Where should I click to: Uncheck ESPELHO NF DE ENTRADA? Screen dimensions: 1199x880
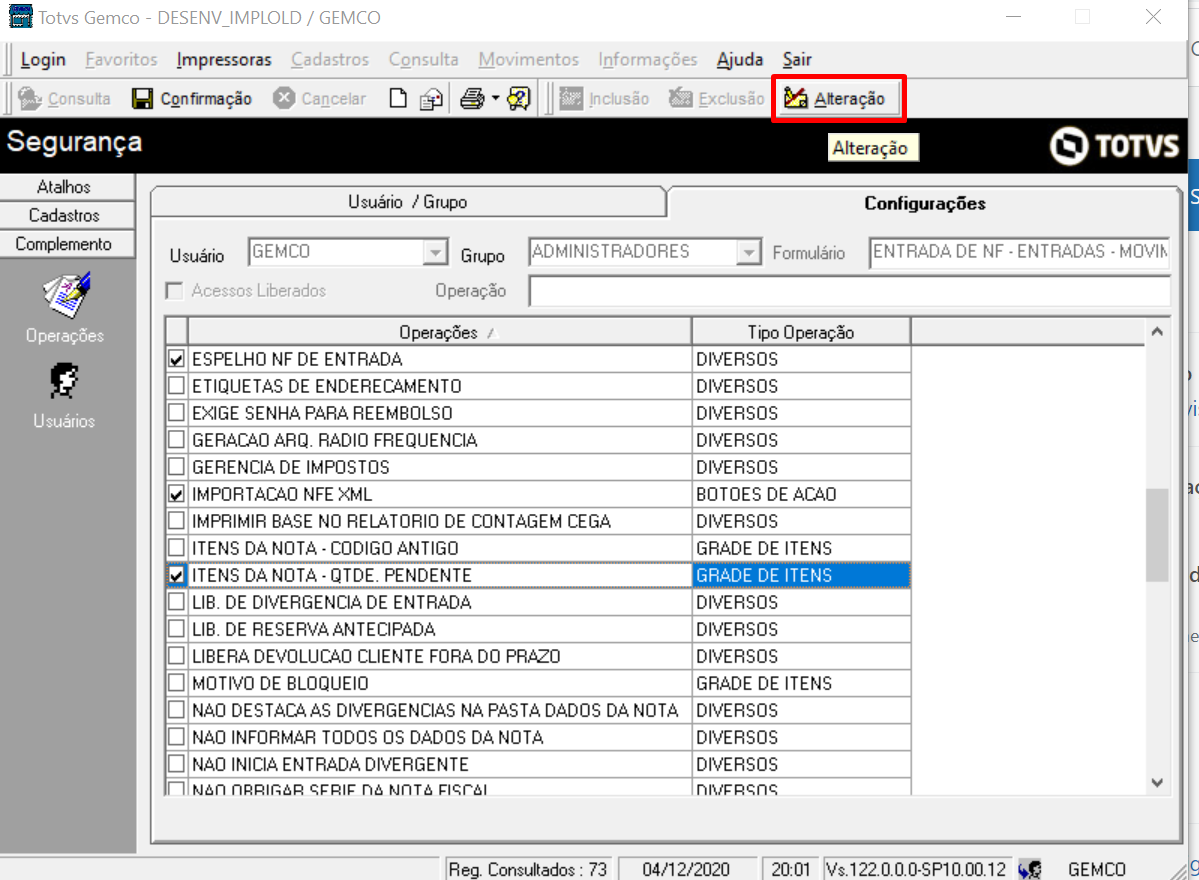[177, 359]
